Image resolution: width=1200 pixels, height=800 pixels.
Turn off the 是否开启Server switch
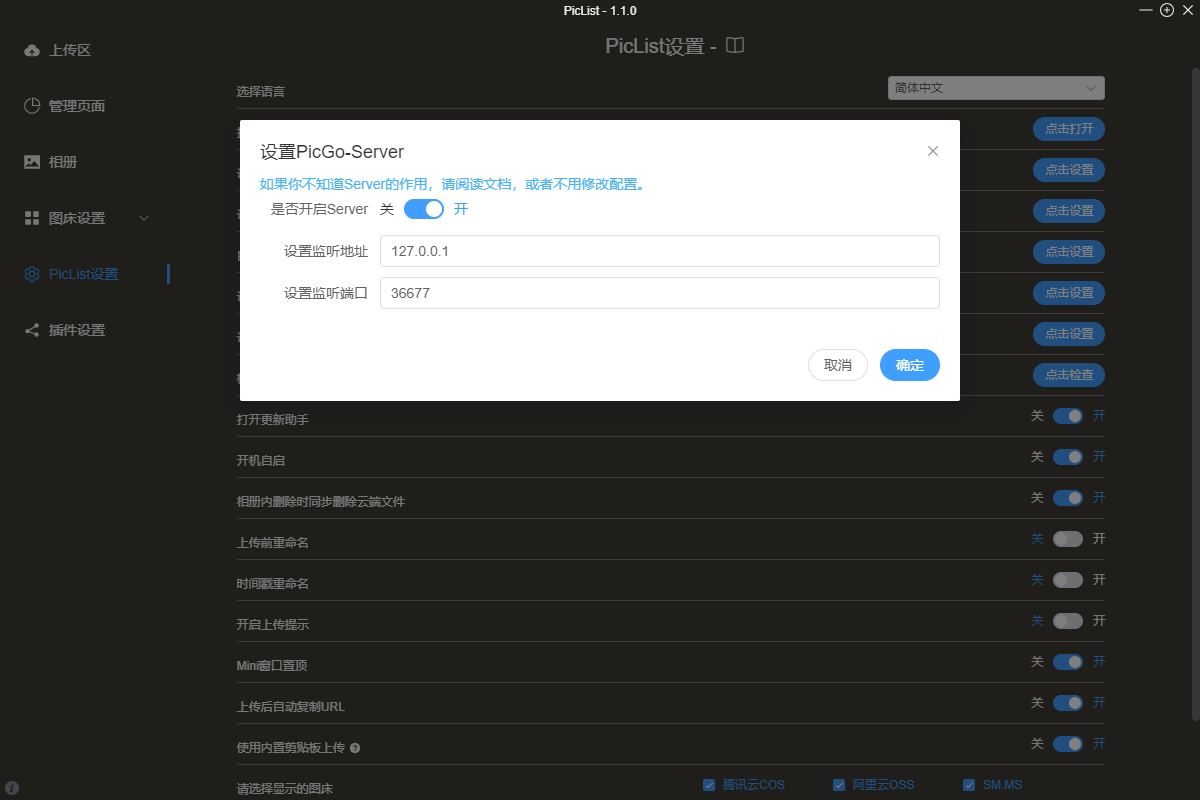coord(424,209)
